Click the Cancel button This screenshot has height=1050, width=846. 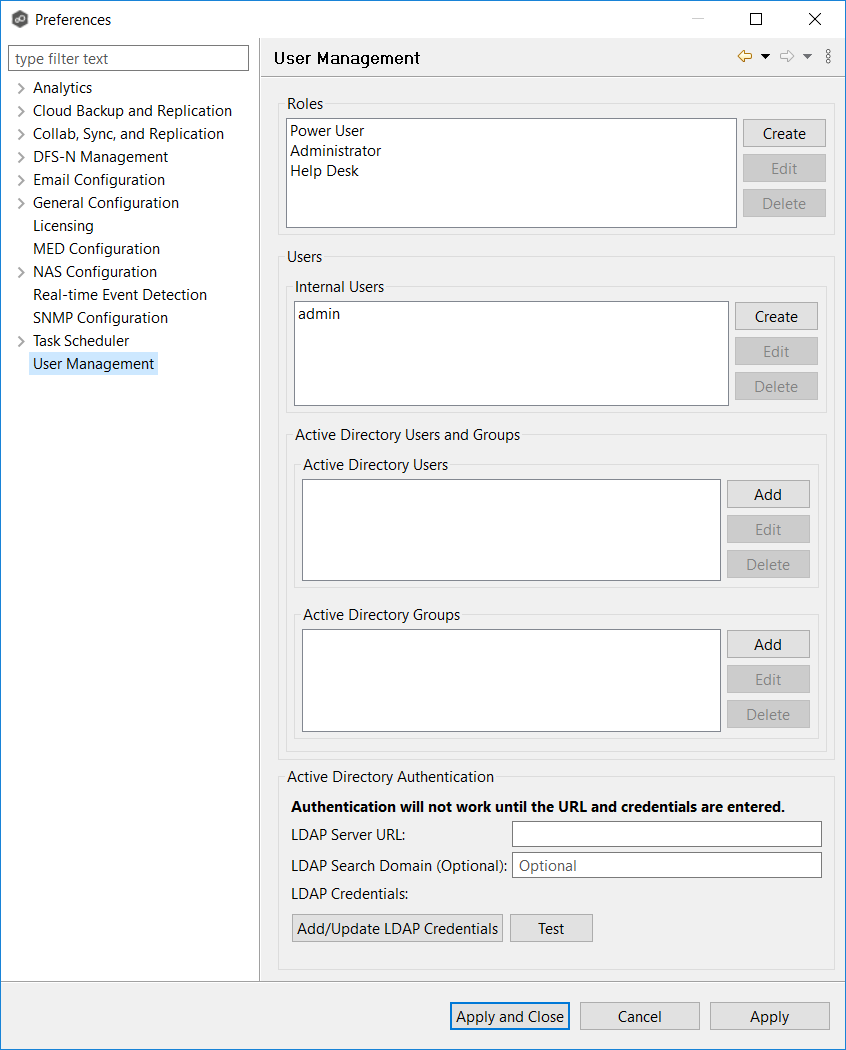tap(640, 1016)
